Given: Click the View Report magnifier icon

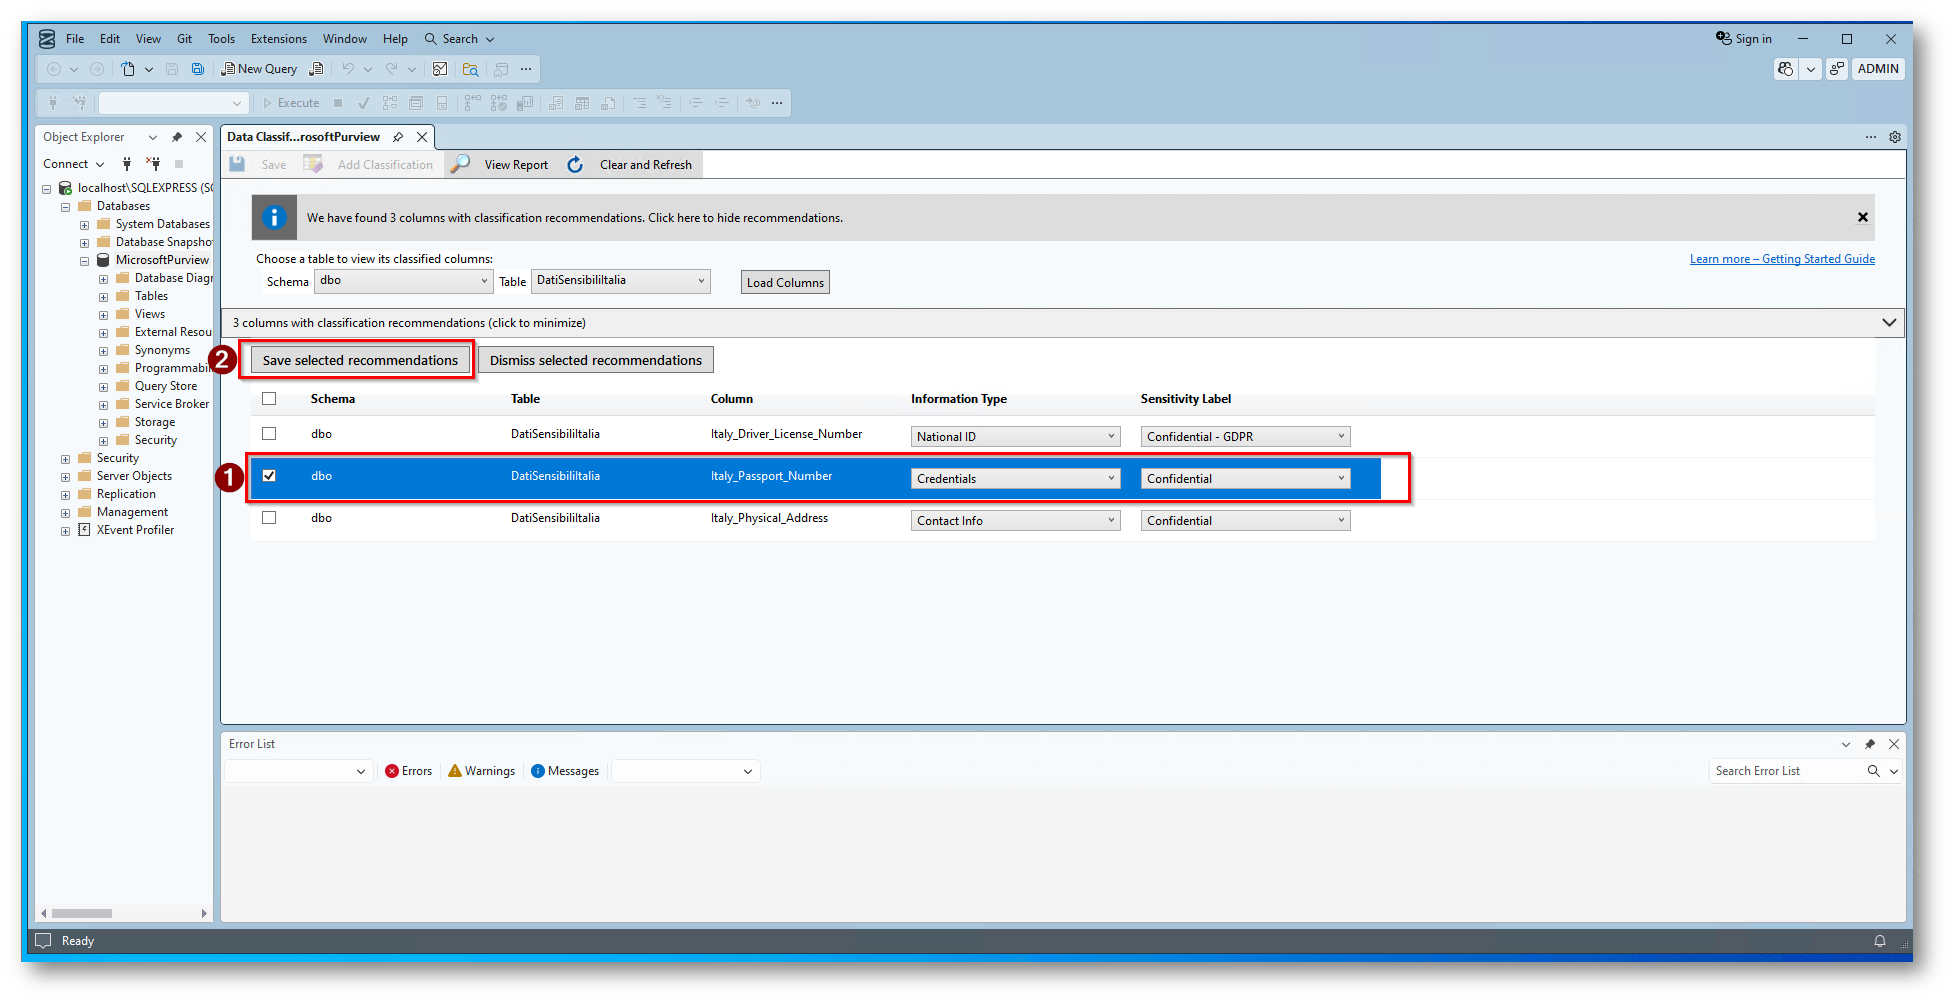Looking at the screenshot, I should click(460, 164).
